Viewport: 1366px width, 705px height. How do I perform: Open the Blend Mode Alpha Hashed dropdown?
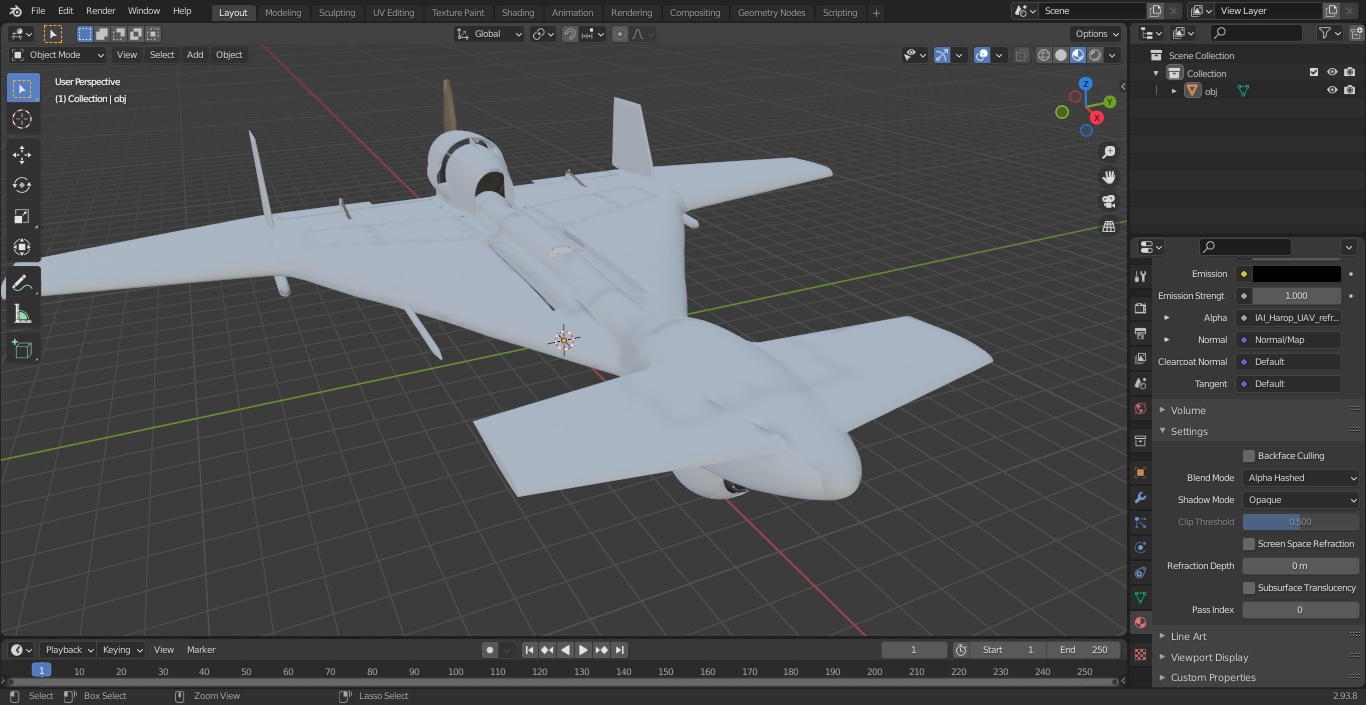[1301, 478]
